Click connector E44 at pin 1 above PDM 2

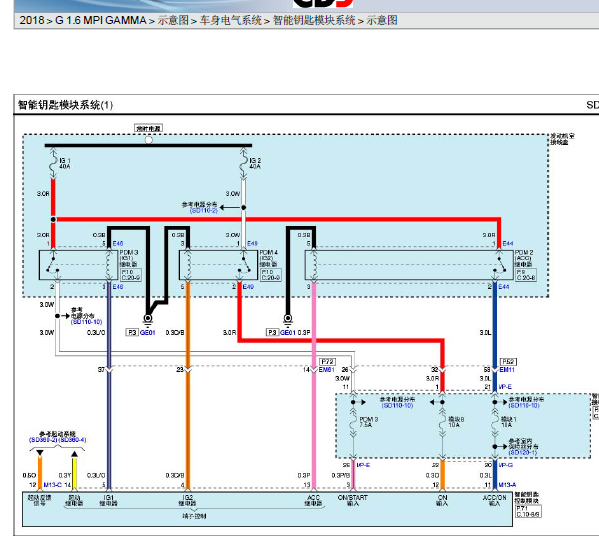[508, 243]
